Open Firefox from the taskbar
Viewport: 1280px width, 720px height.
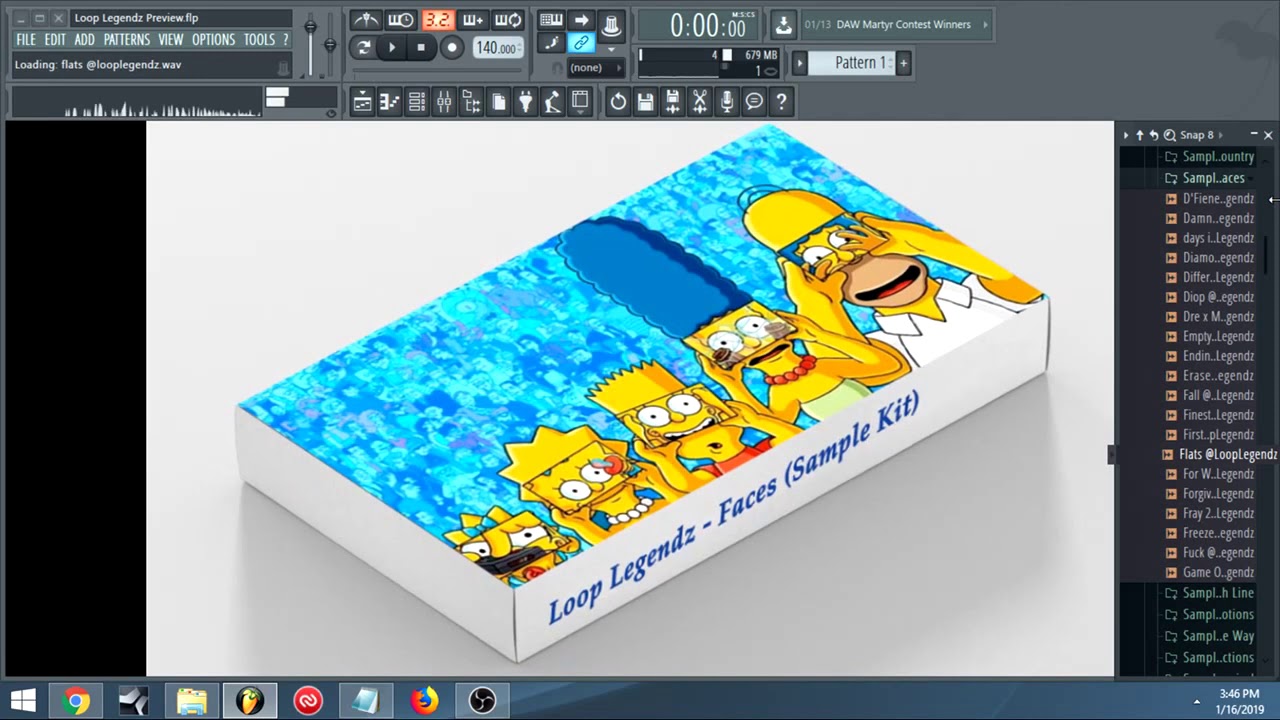424,701
